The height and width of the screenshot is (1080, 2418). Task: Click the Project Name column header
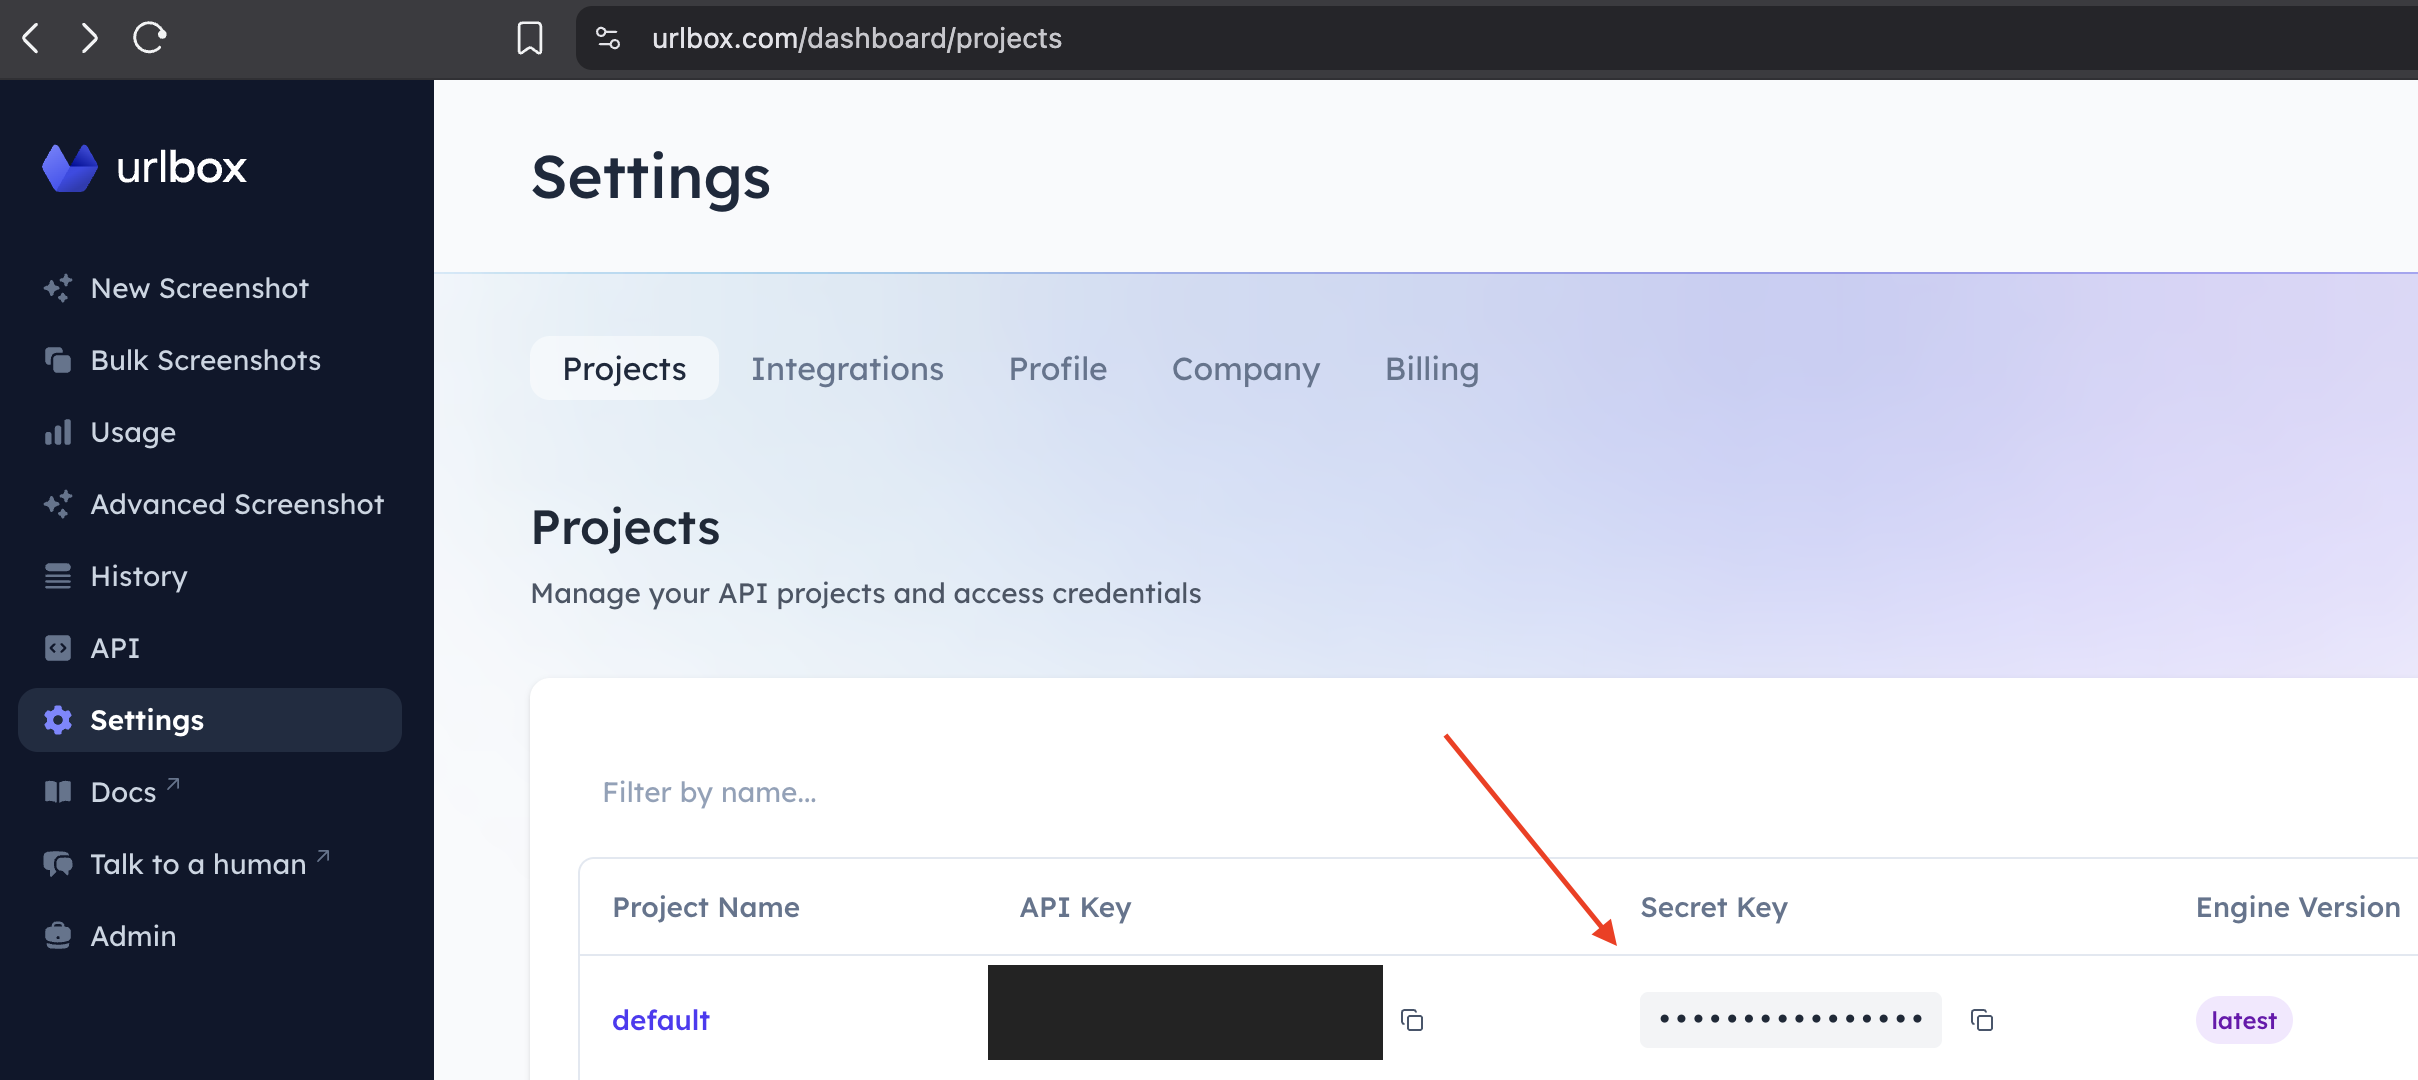706,907
